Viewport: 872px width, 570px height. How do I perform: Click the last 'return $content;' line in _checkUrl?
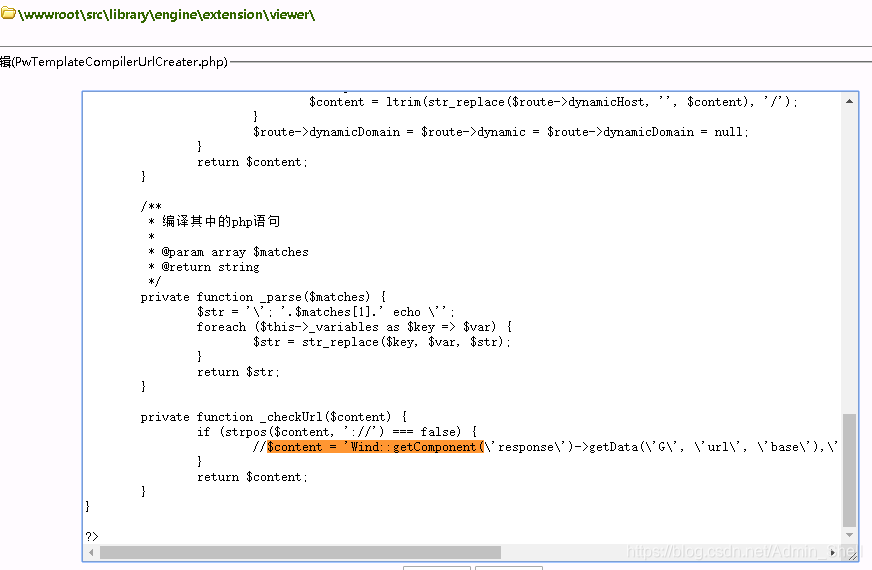click(x=252, y=477)
